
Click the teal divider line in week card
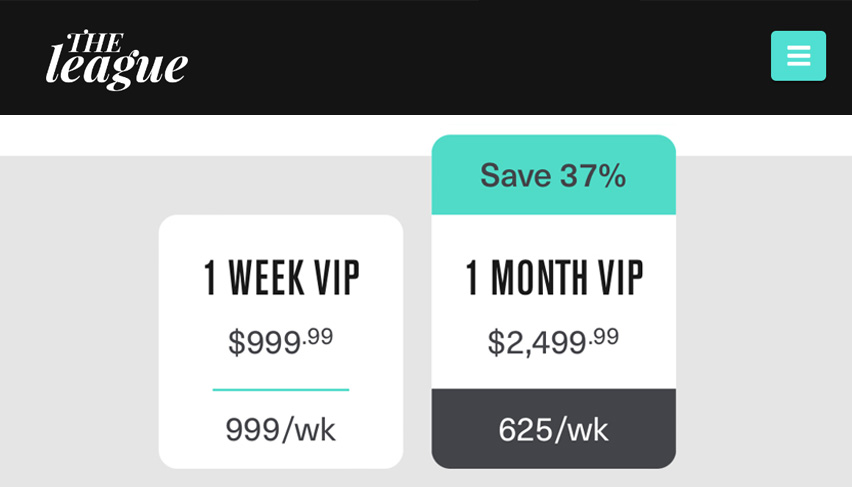pos(281,390)
